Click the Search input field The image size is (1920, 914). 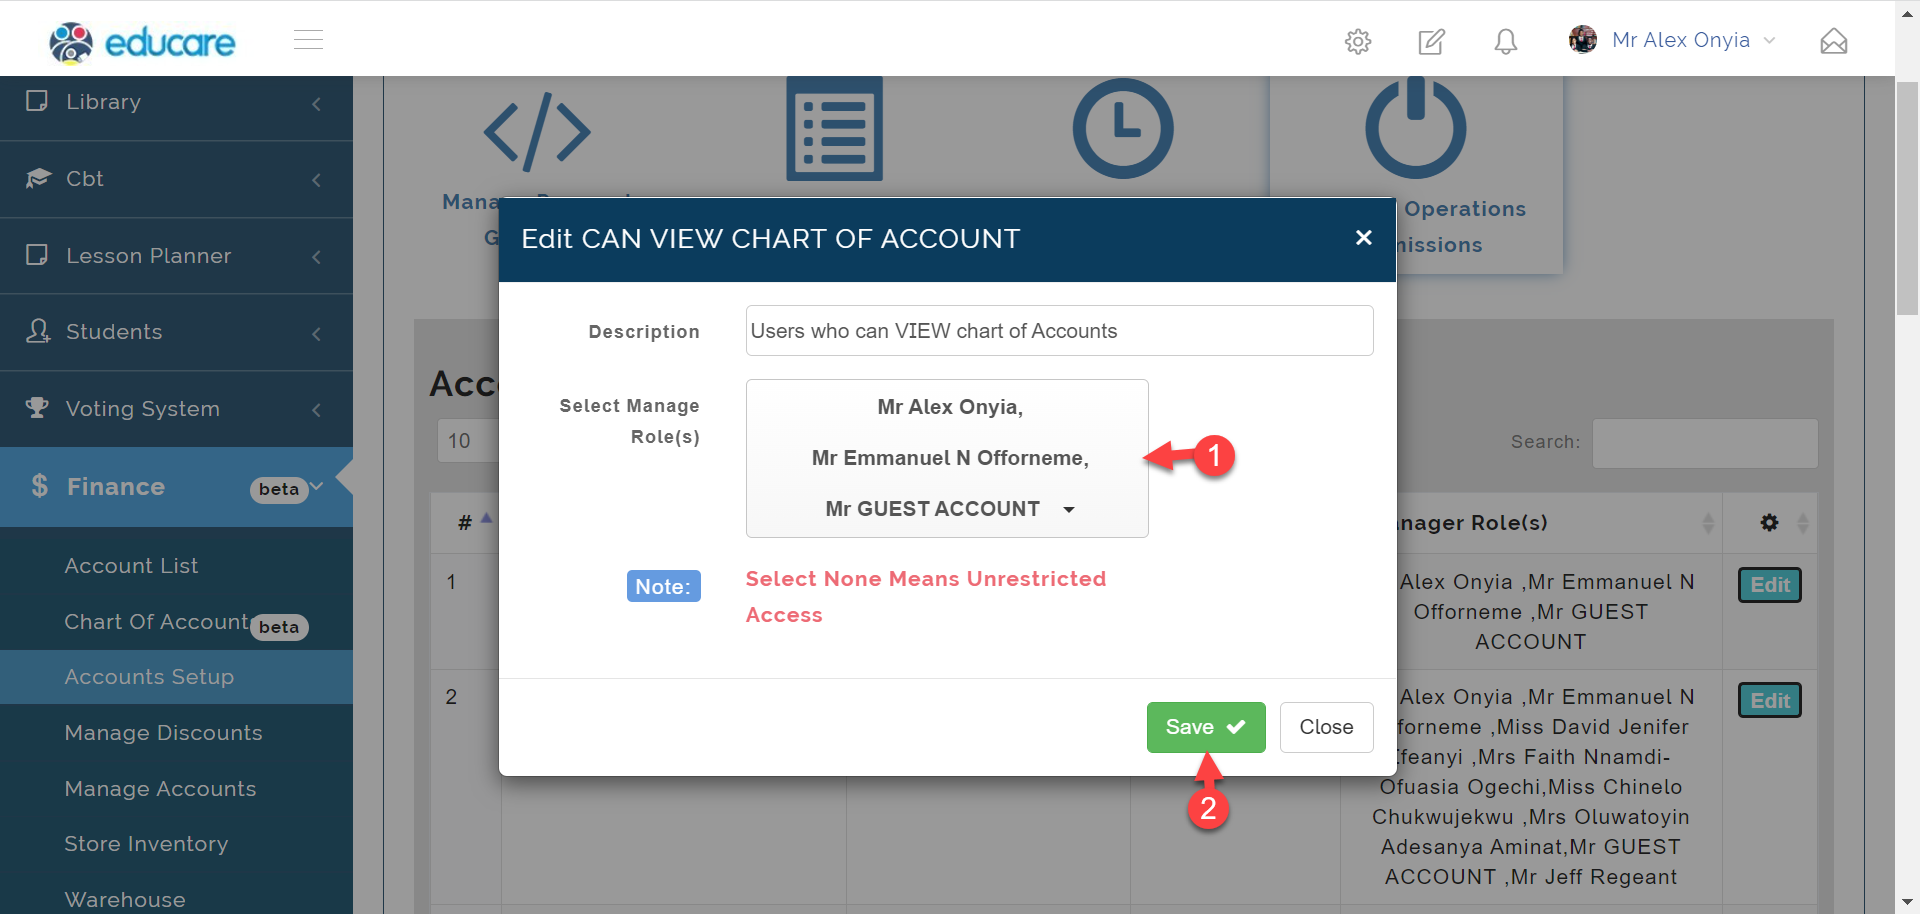tap(1705, 443)
